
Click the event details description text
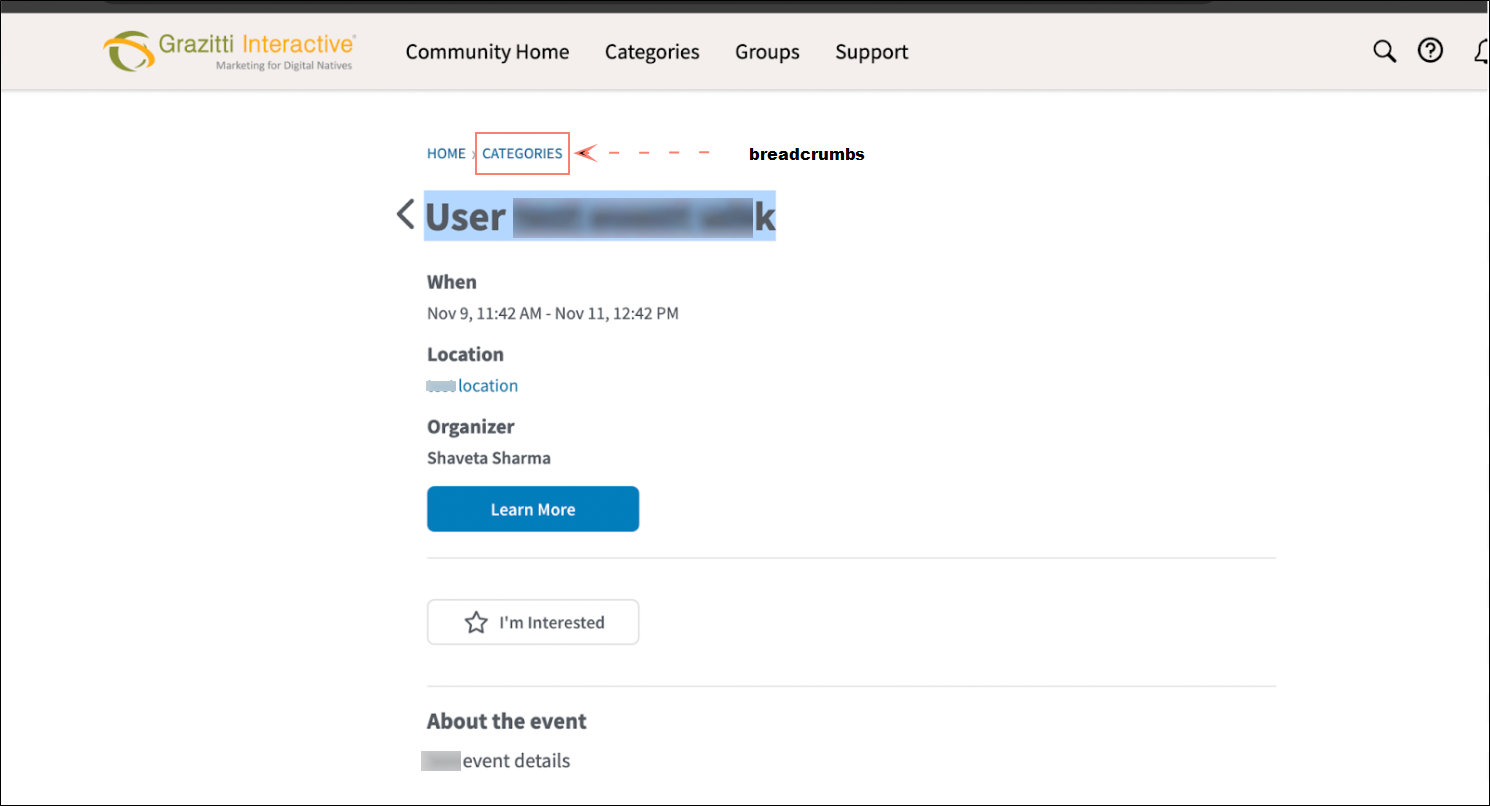[x=515, y=761]
